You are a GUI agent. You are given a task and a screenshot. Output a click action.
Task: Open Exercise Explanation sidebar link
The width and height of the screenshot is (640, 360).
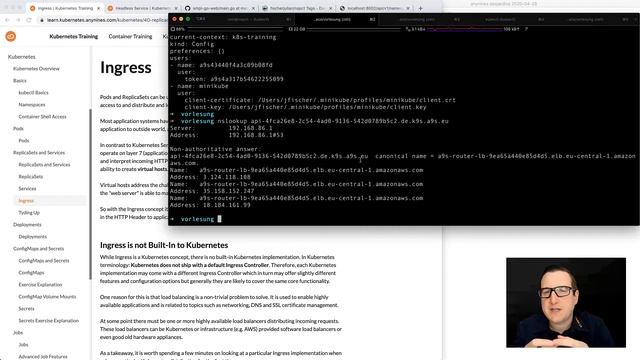[40, 284]
